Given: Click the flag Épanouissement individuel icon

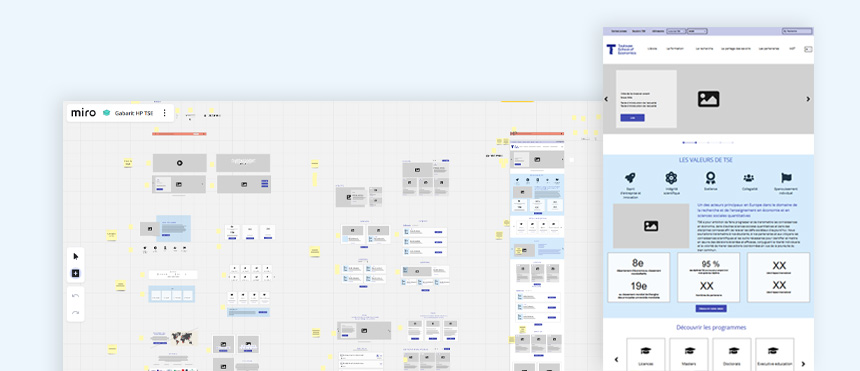Looking at the screenshot, I should [x=787, y=178].
